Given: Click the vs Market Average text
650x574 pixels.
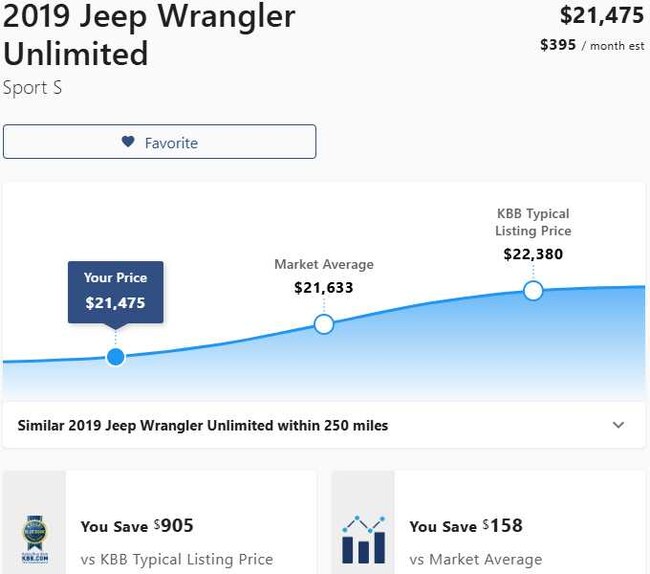Looking at the screenshot, I should [476, 559].
